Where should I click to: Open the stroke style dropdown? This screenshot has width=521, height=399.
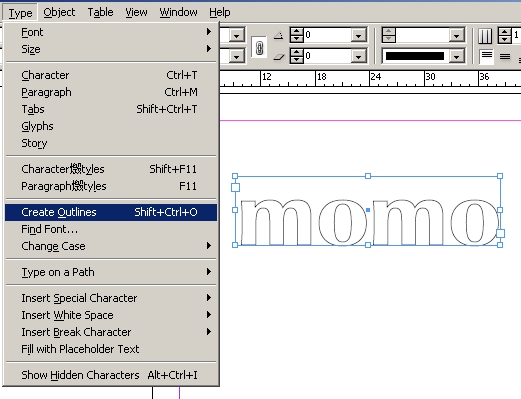457,57
